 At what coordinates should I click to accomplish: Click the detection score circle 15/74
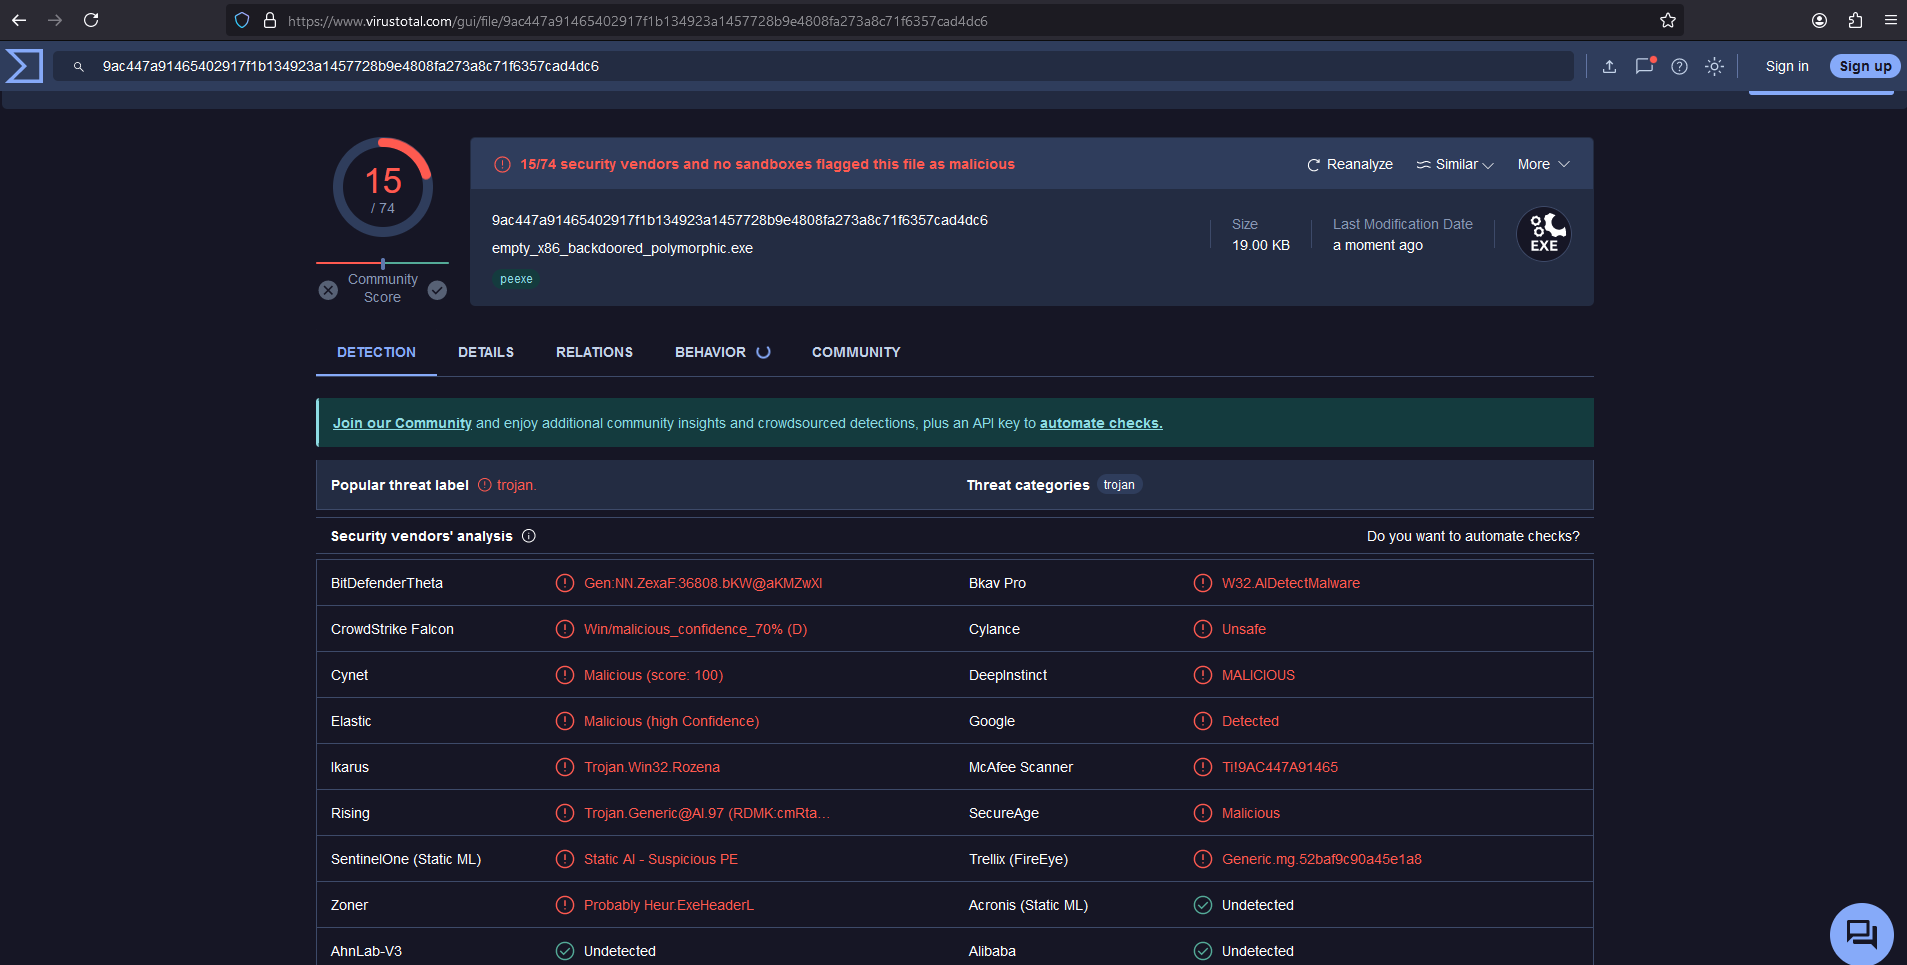tap(383, 187)
